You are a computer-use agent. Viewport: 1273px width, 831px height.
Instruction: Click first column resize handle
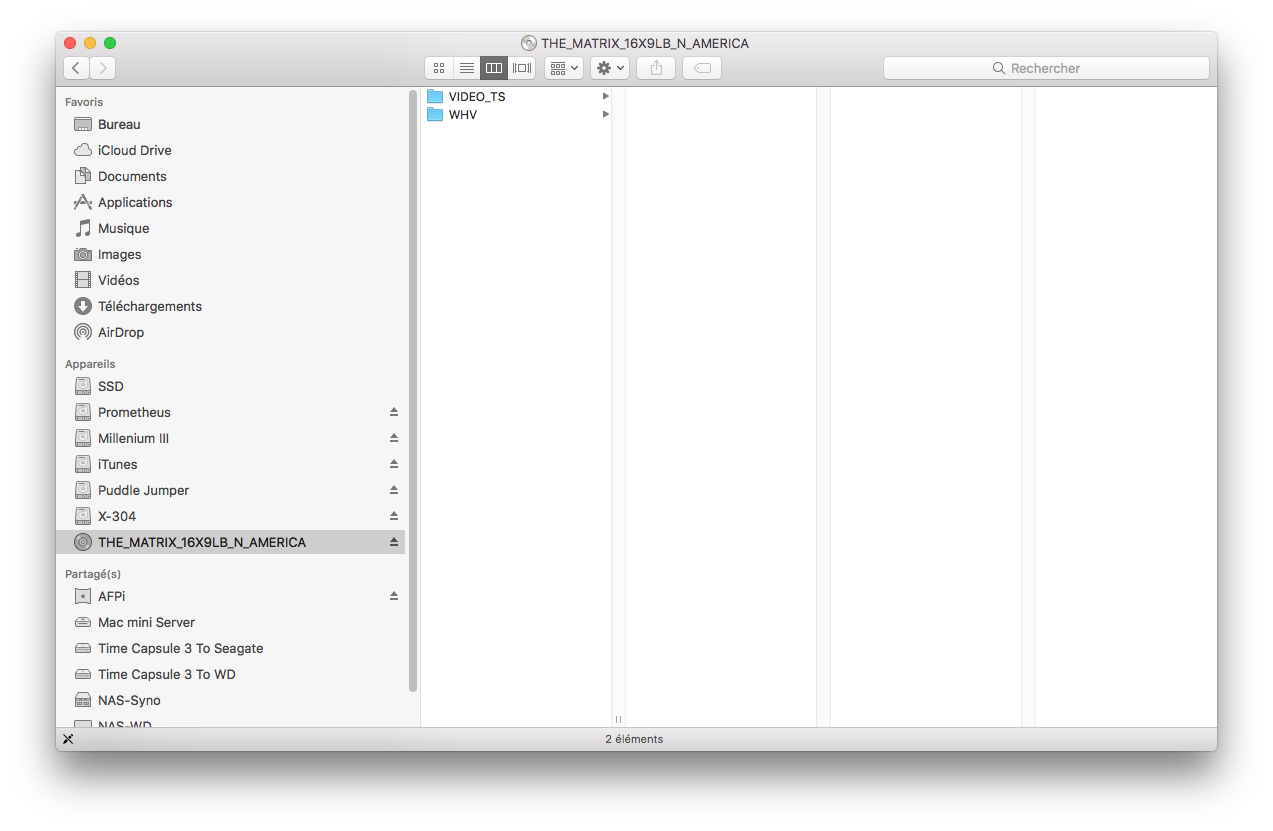click(x=618, y=719)
